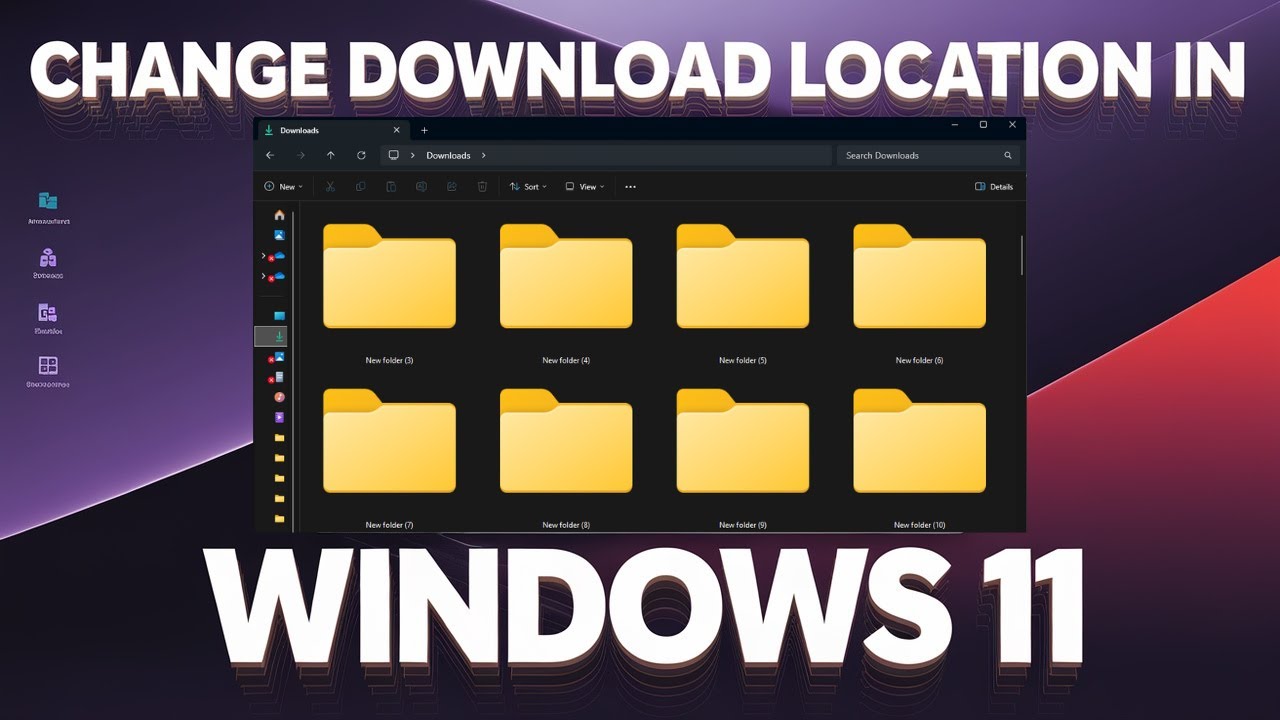Click into the Search Downloads field
Image resolution: width=1280 pixels, height=720 pixels.
928,155
